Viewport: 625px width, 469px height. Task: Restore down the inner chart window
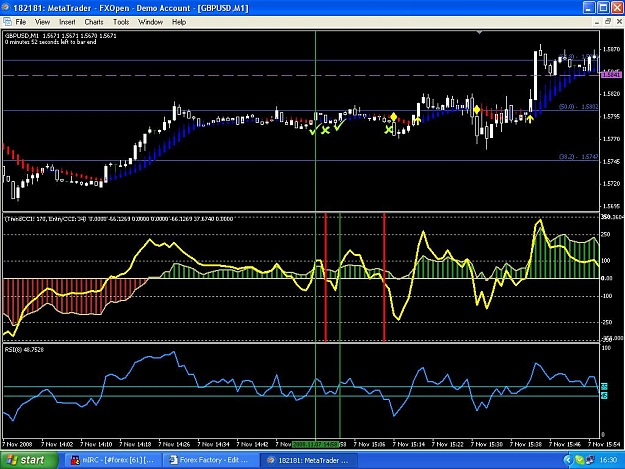608,22
